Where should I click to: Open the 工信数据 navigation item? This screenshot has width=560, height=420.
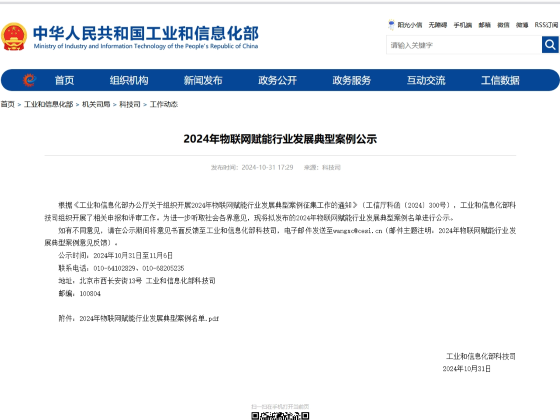coord(500,80)
